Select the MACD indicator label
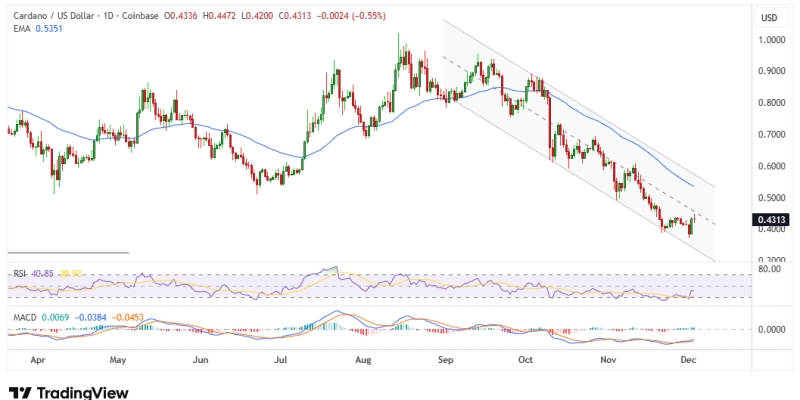The image size is (800, 400). (x=22, y=317)
